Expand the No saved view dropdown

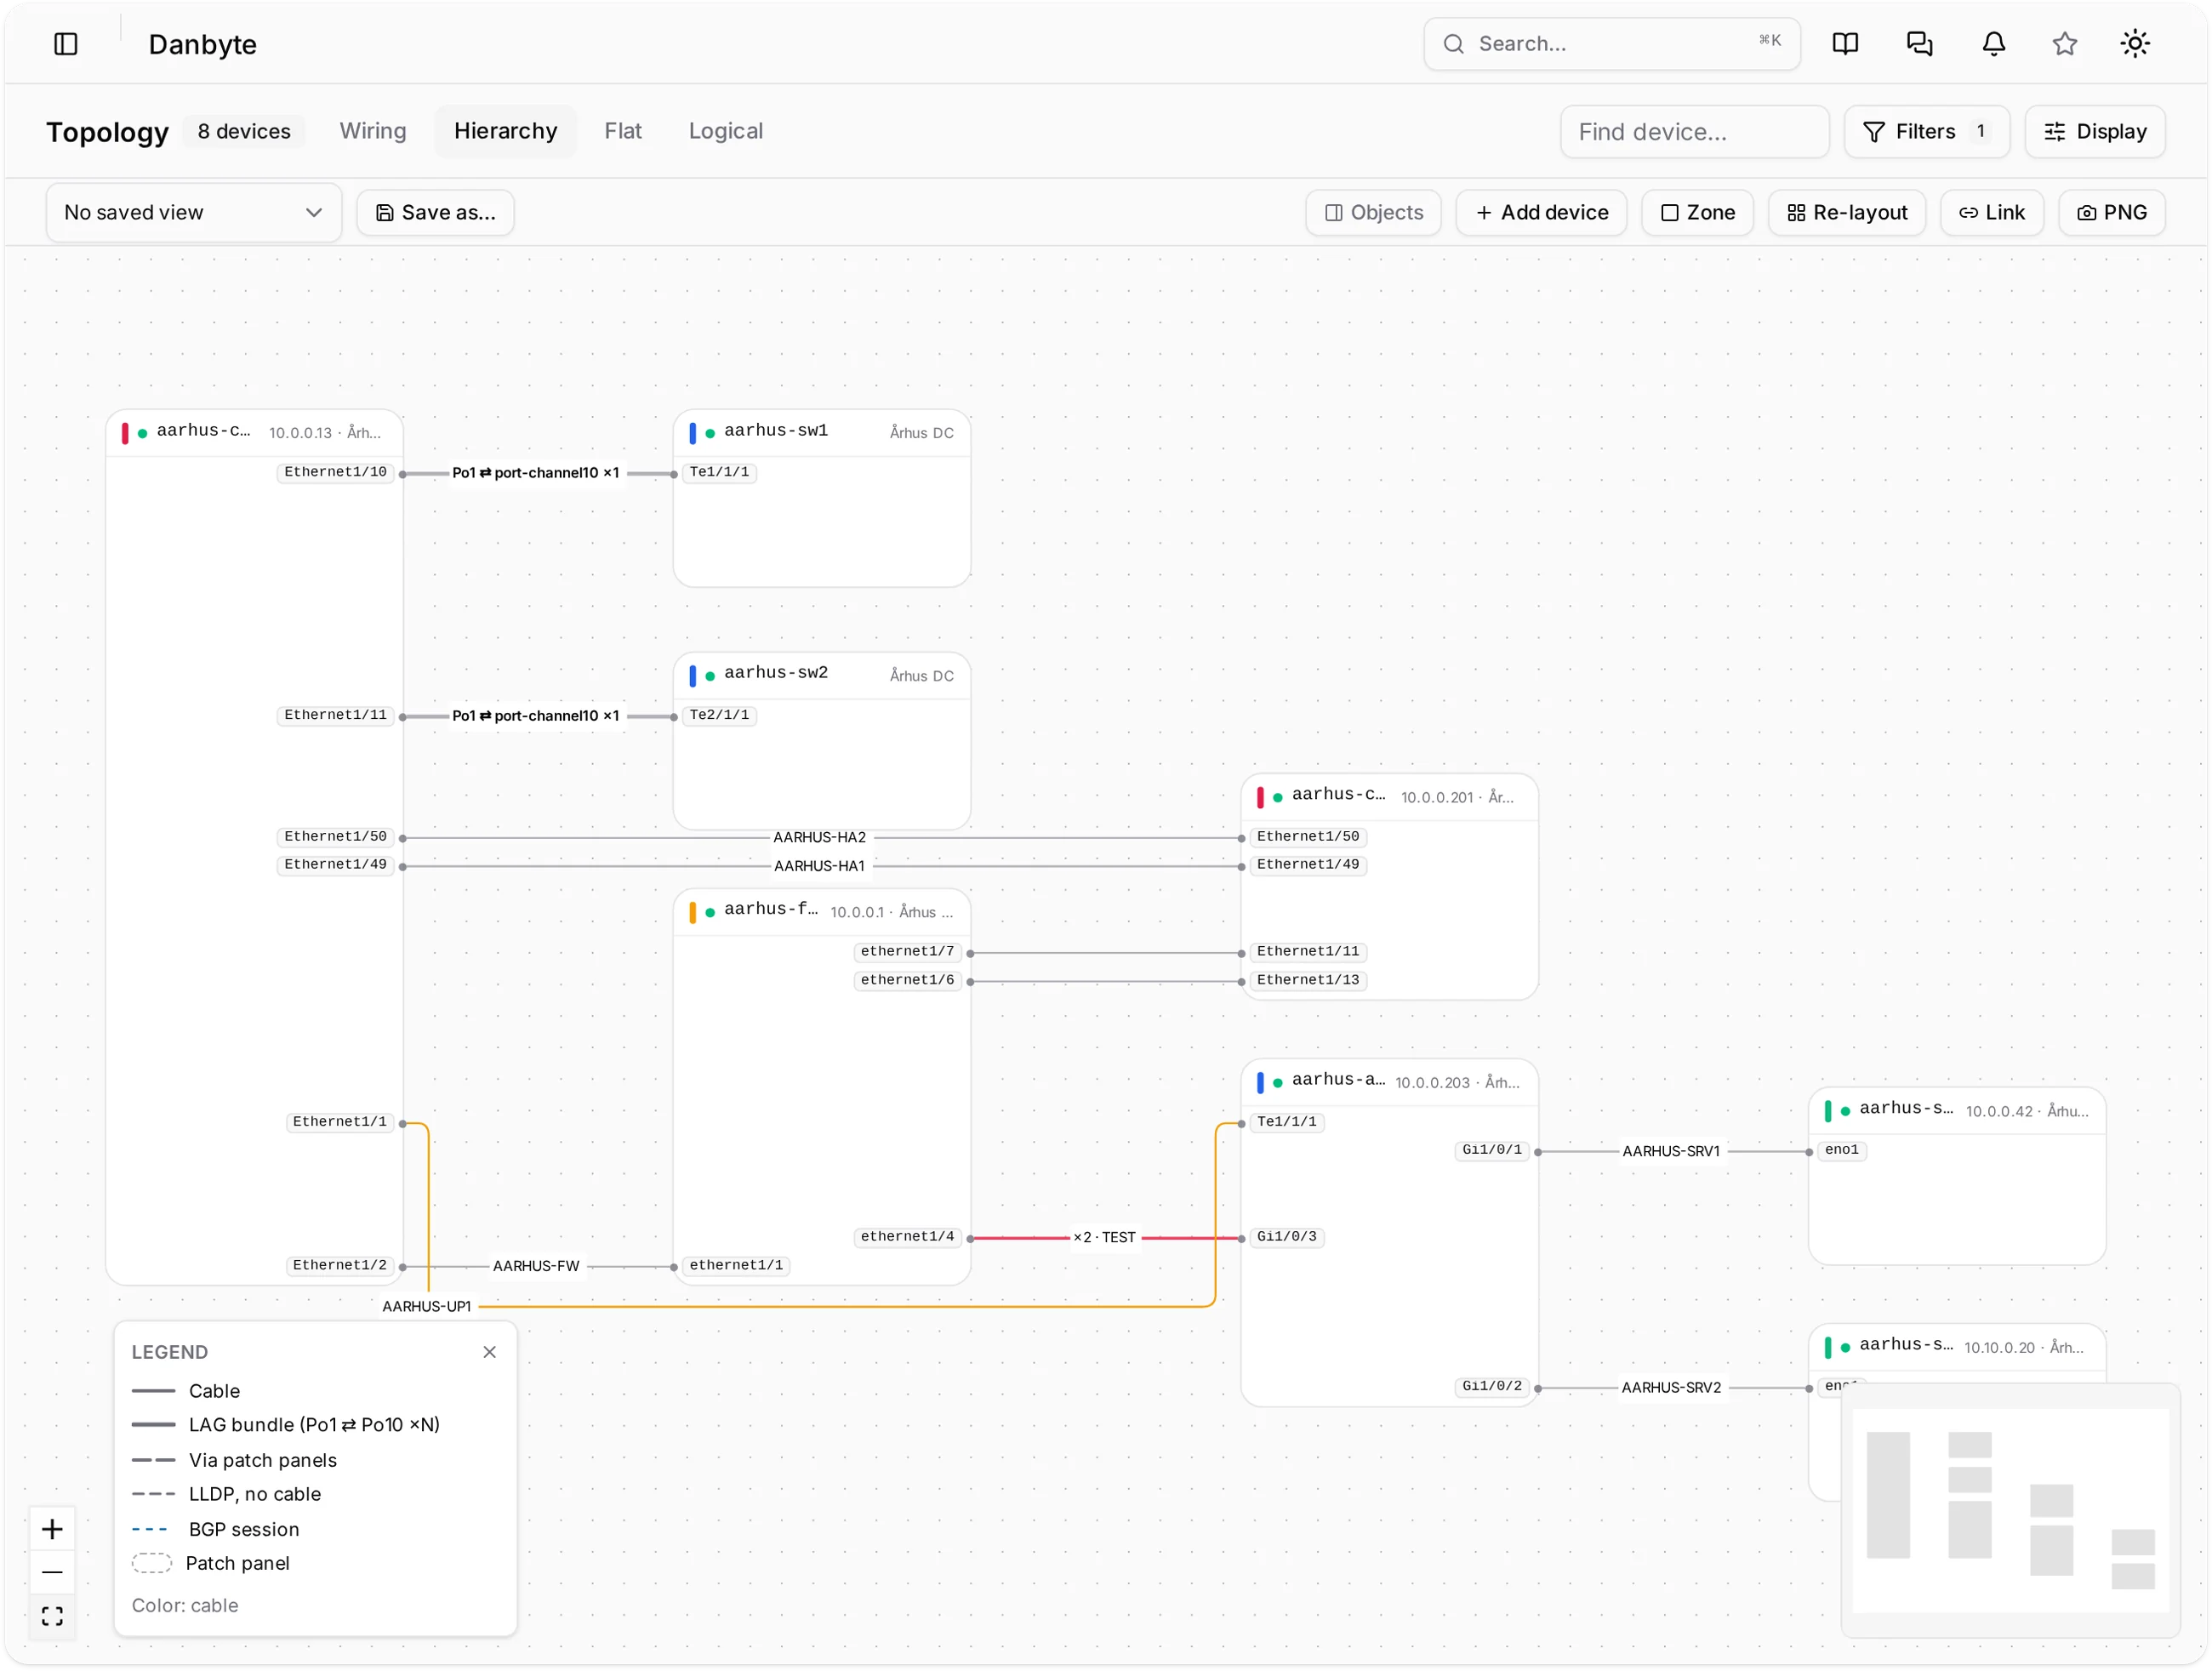(194, 213)
